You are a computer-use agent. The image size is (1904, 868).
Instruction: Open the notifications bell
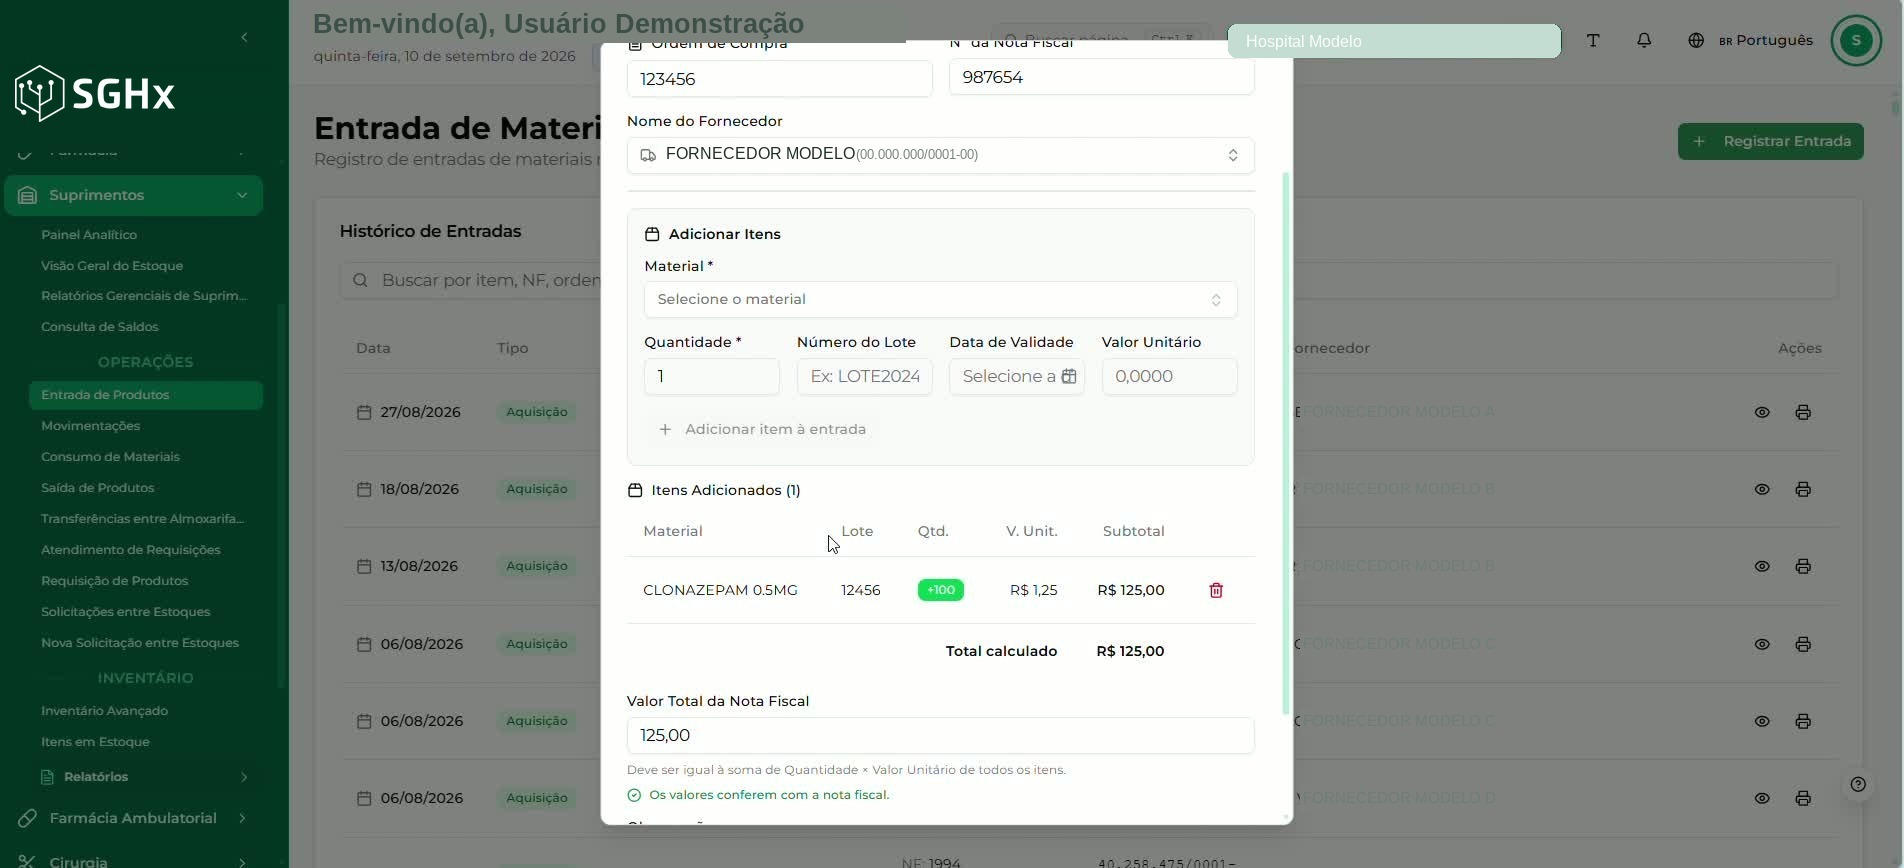pos(1644,40)
